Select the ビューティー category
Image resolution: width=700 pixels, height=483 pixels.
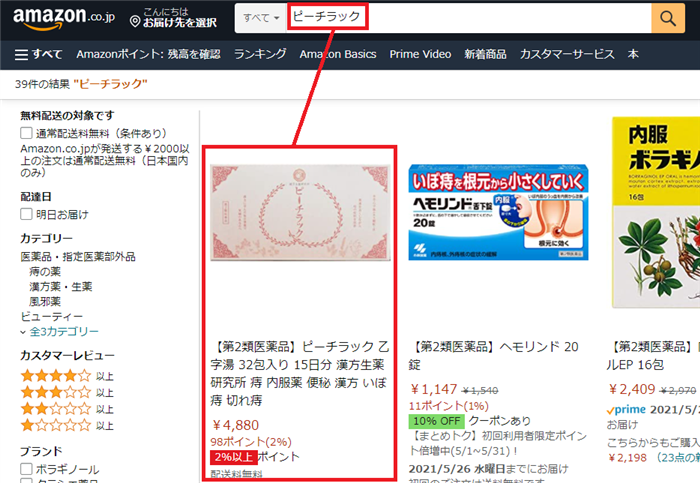coord(52,316)
